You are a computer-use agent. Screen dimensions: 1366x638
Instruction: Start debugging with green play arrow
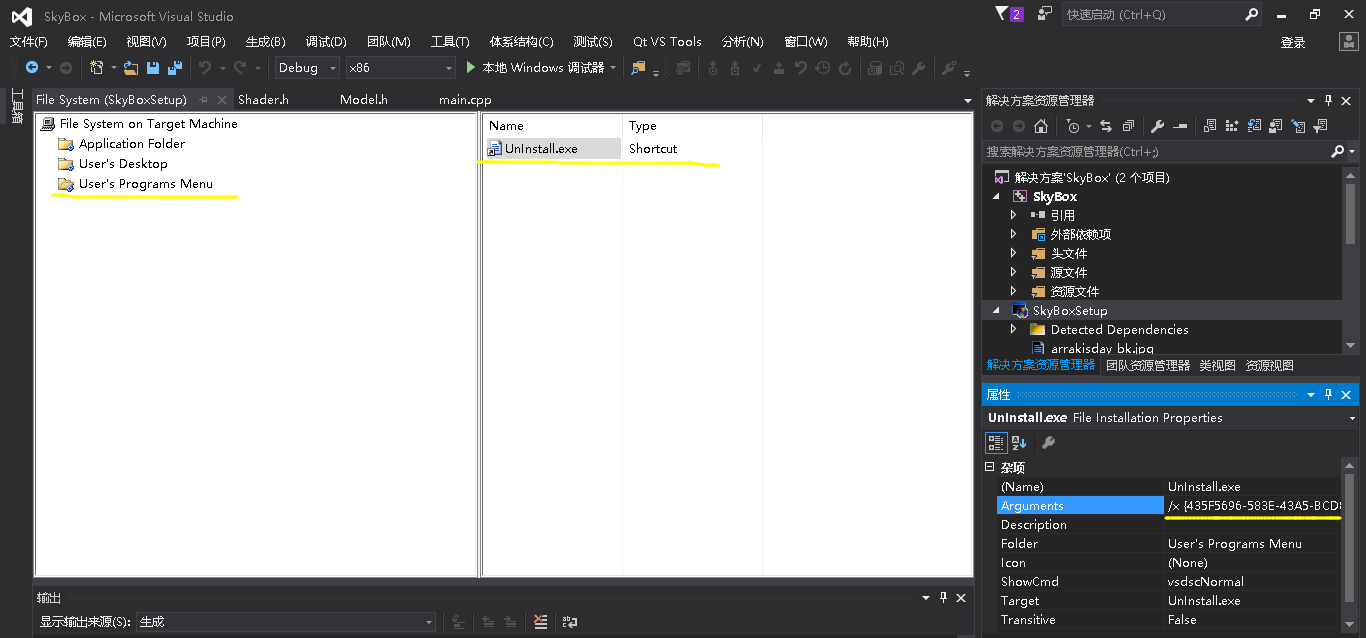pyautogui.click(x=472, y=68)
